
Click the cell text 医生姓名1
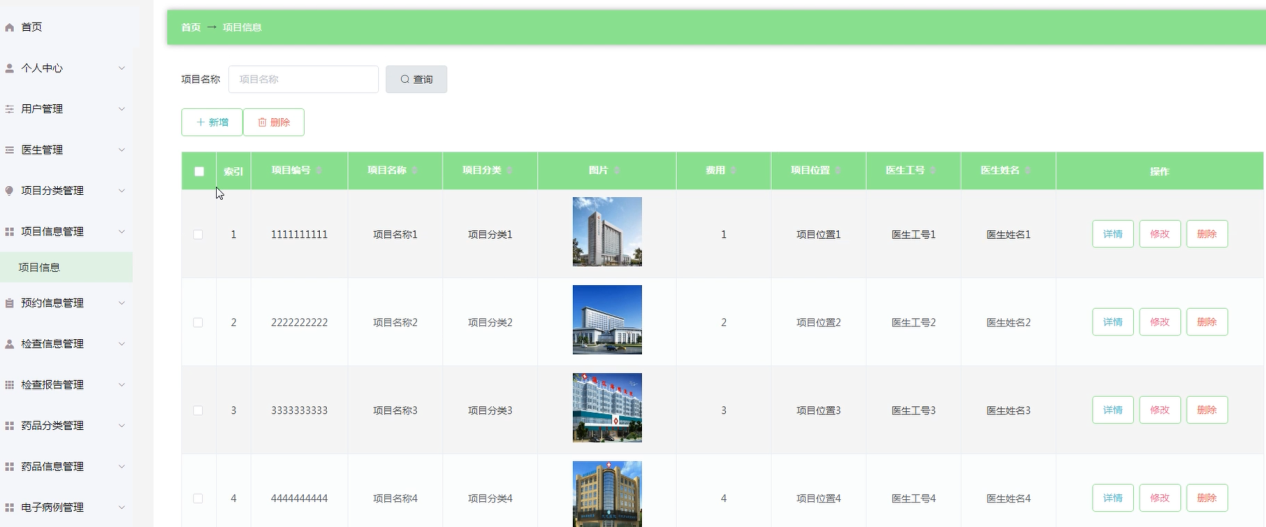click(1008, 234)
